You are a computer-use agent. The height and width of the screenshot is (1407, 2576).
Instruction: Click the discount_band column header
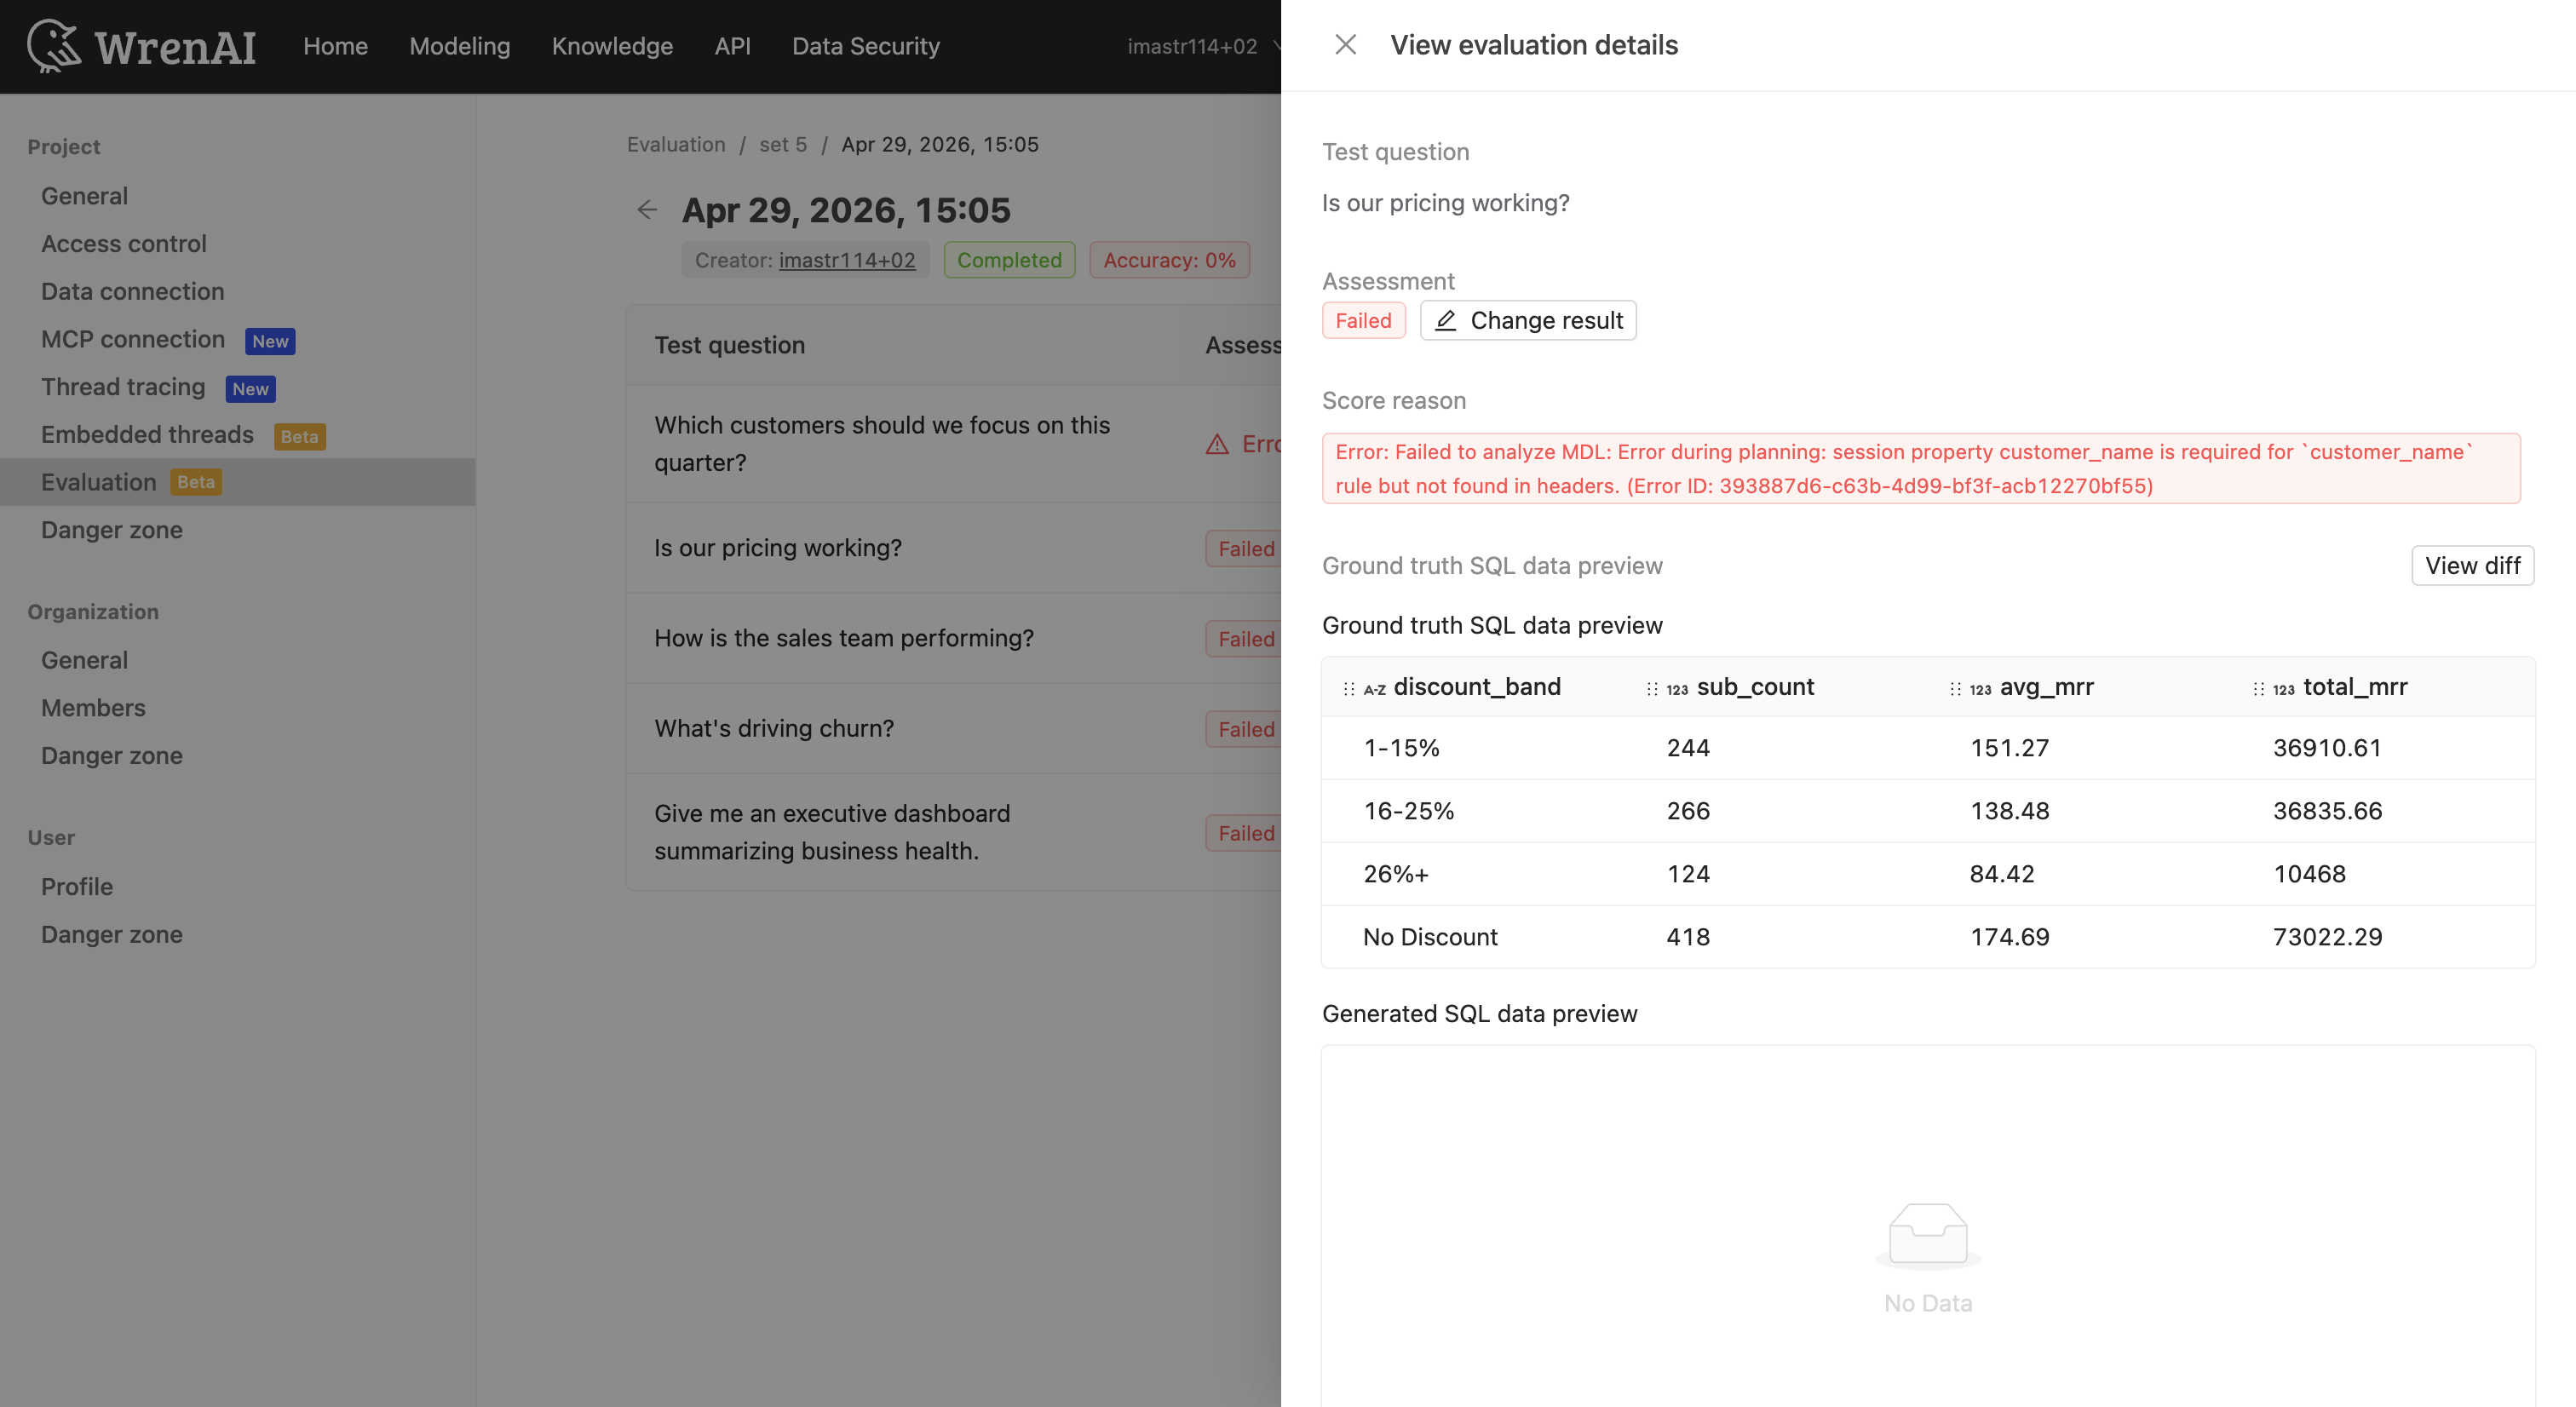(1473, 687)
